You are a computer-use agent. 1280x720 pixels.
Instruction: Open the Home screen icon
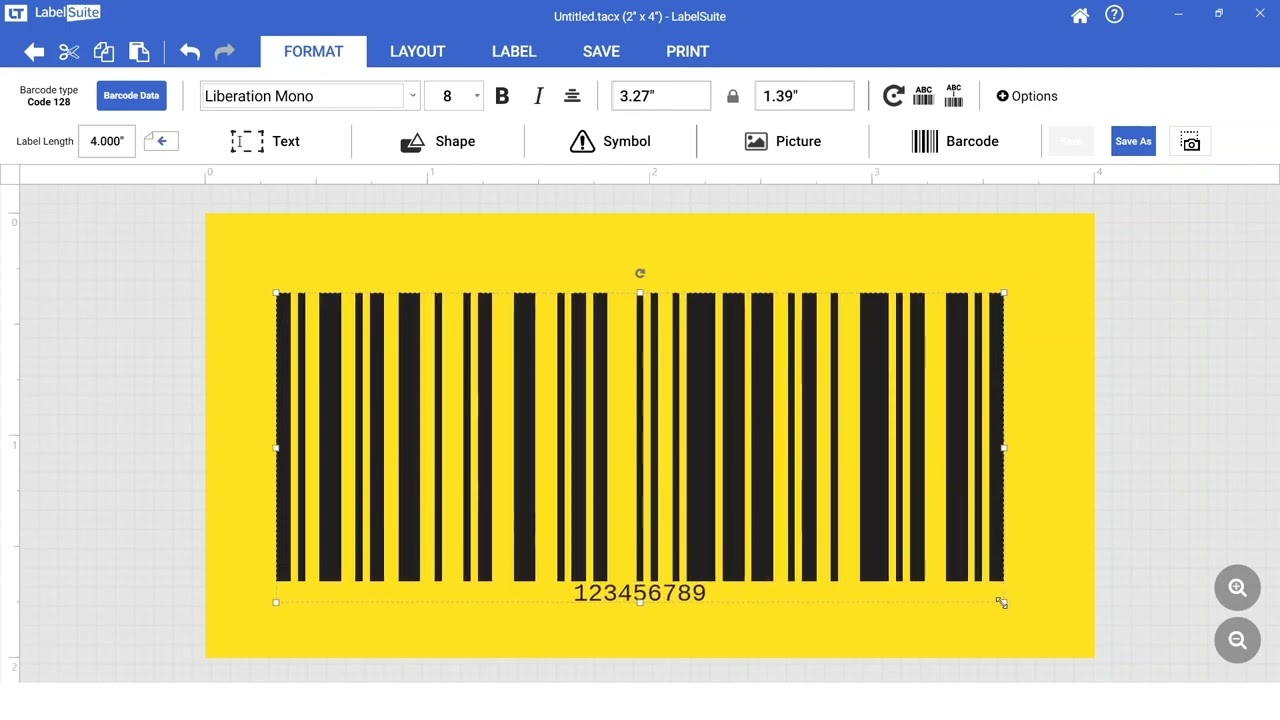[x=1080, y=16]
